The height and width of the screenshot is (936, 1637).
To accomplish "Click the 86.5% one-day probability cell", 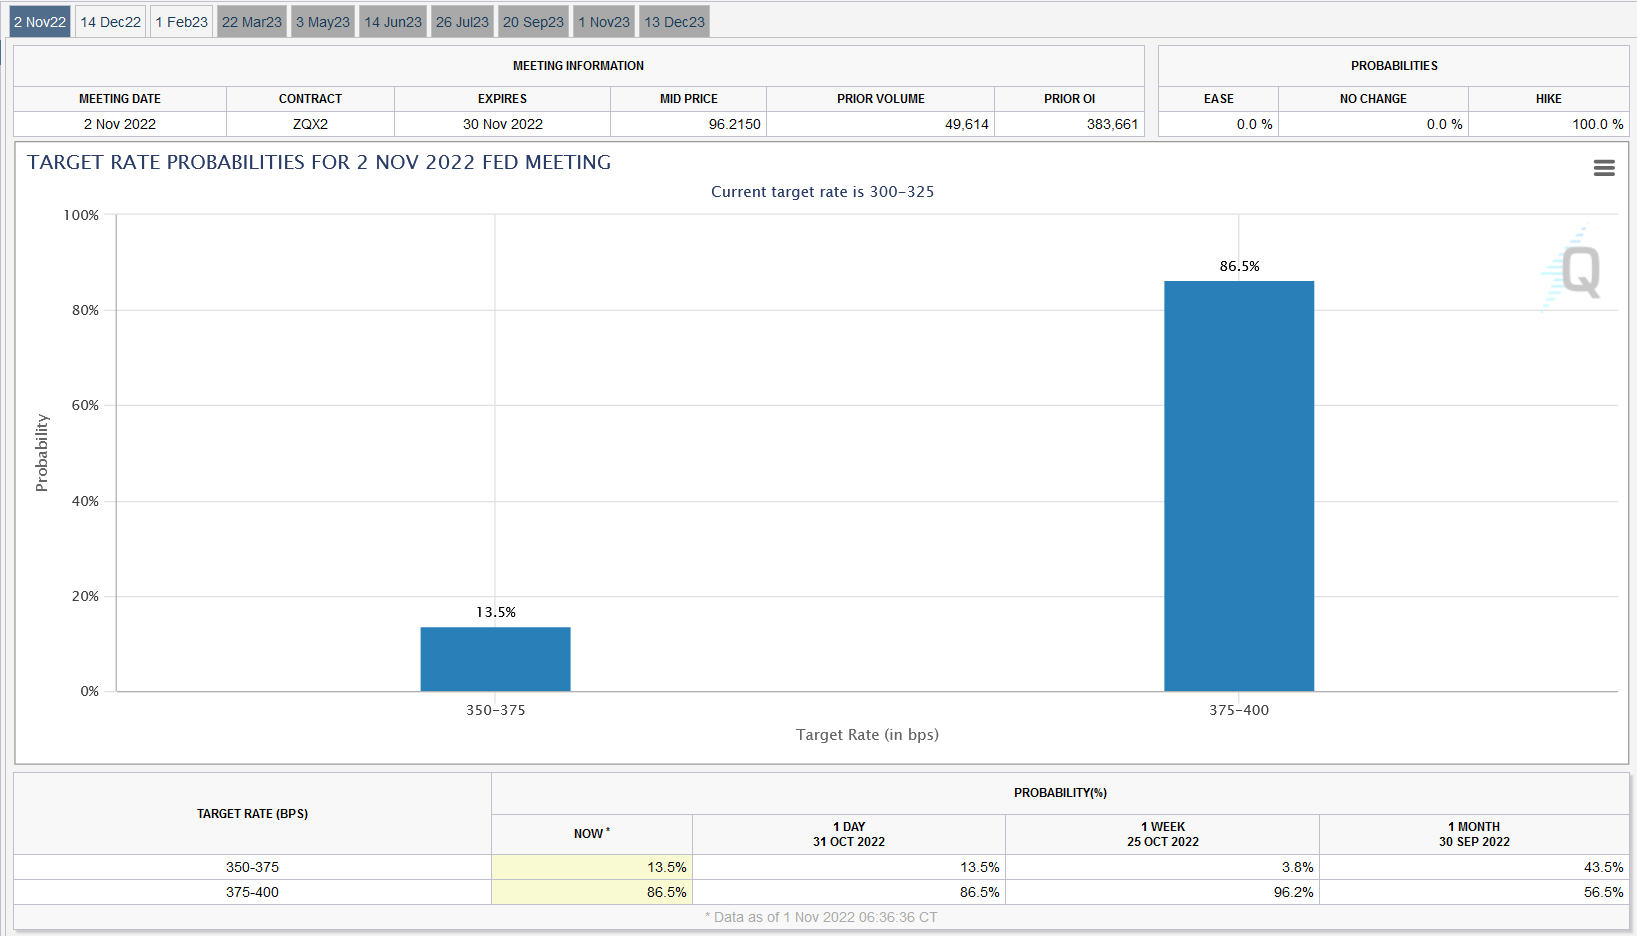I will coord(849,892).
